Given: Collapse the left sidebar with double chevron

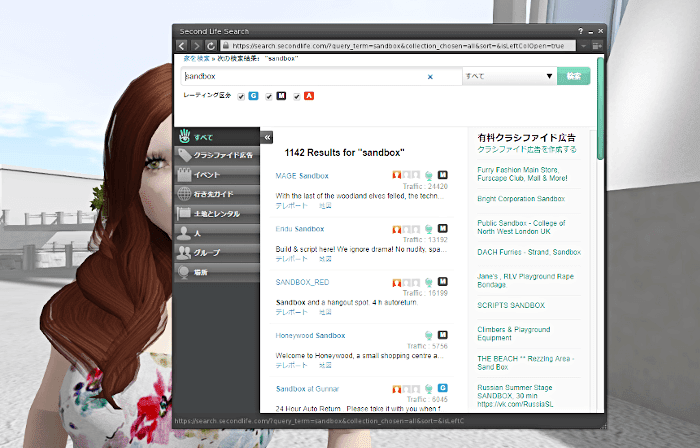Looking at the screenshot, I should click(267, 137).
